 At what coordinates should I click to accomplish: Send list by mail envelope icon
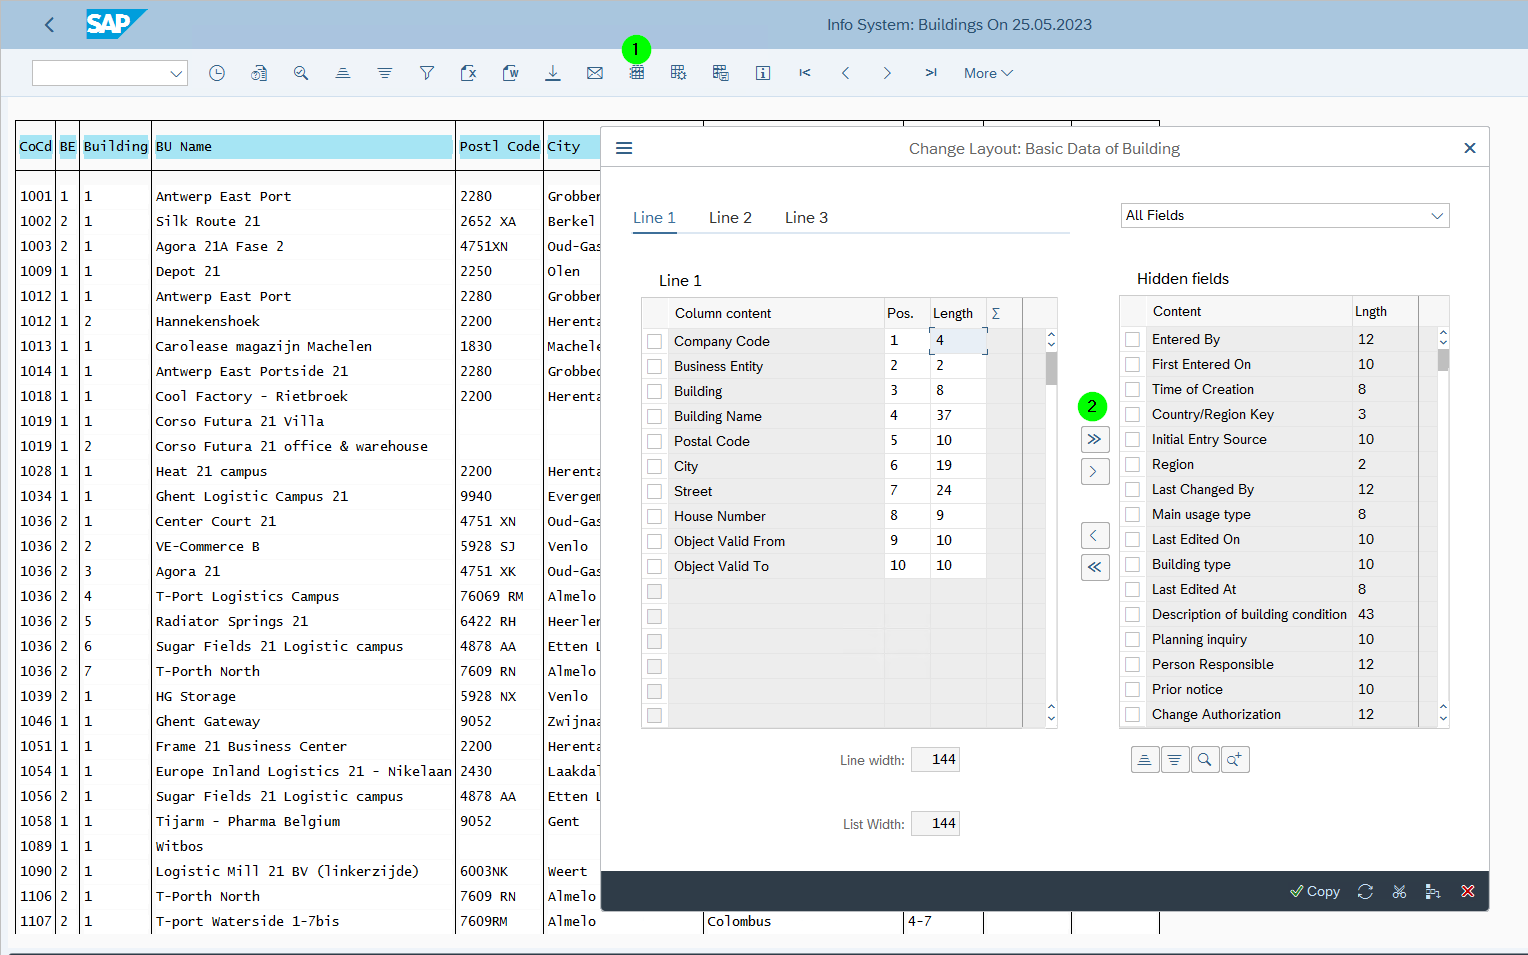(x=595, y=73)
